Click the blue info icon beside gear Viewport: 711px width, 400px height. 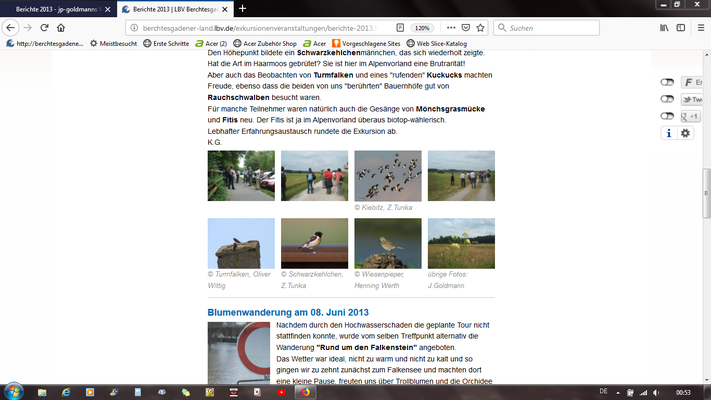(x=668, y=133)
